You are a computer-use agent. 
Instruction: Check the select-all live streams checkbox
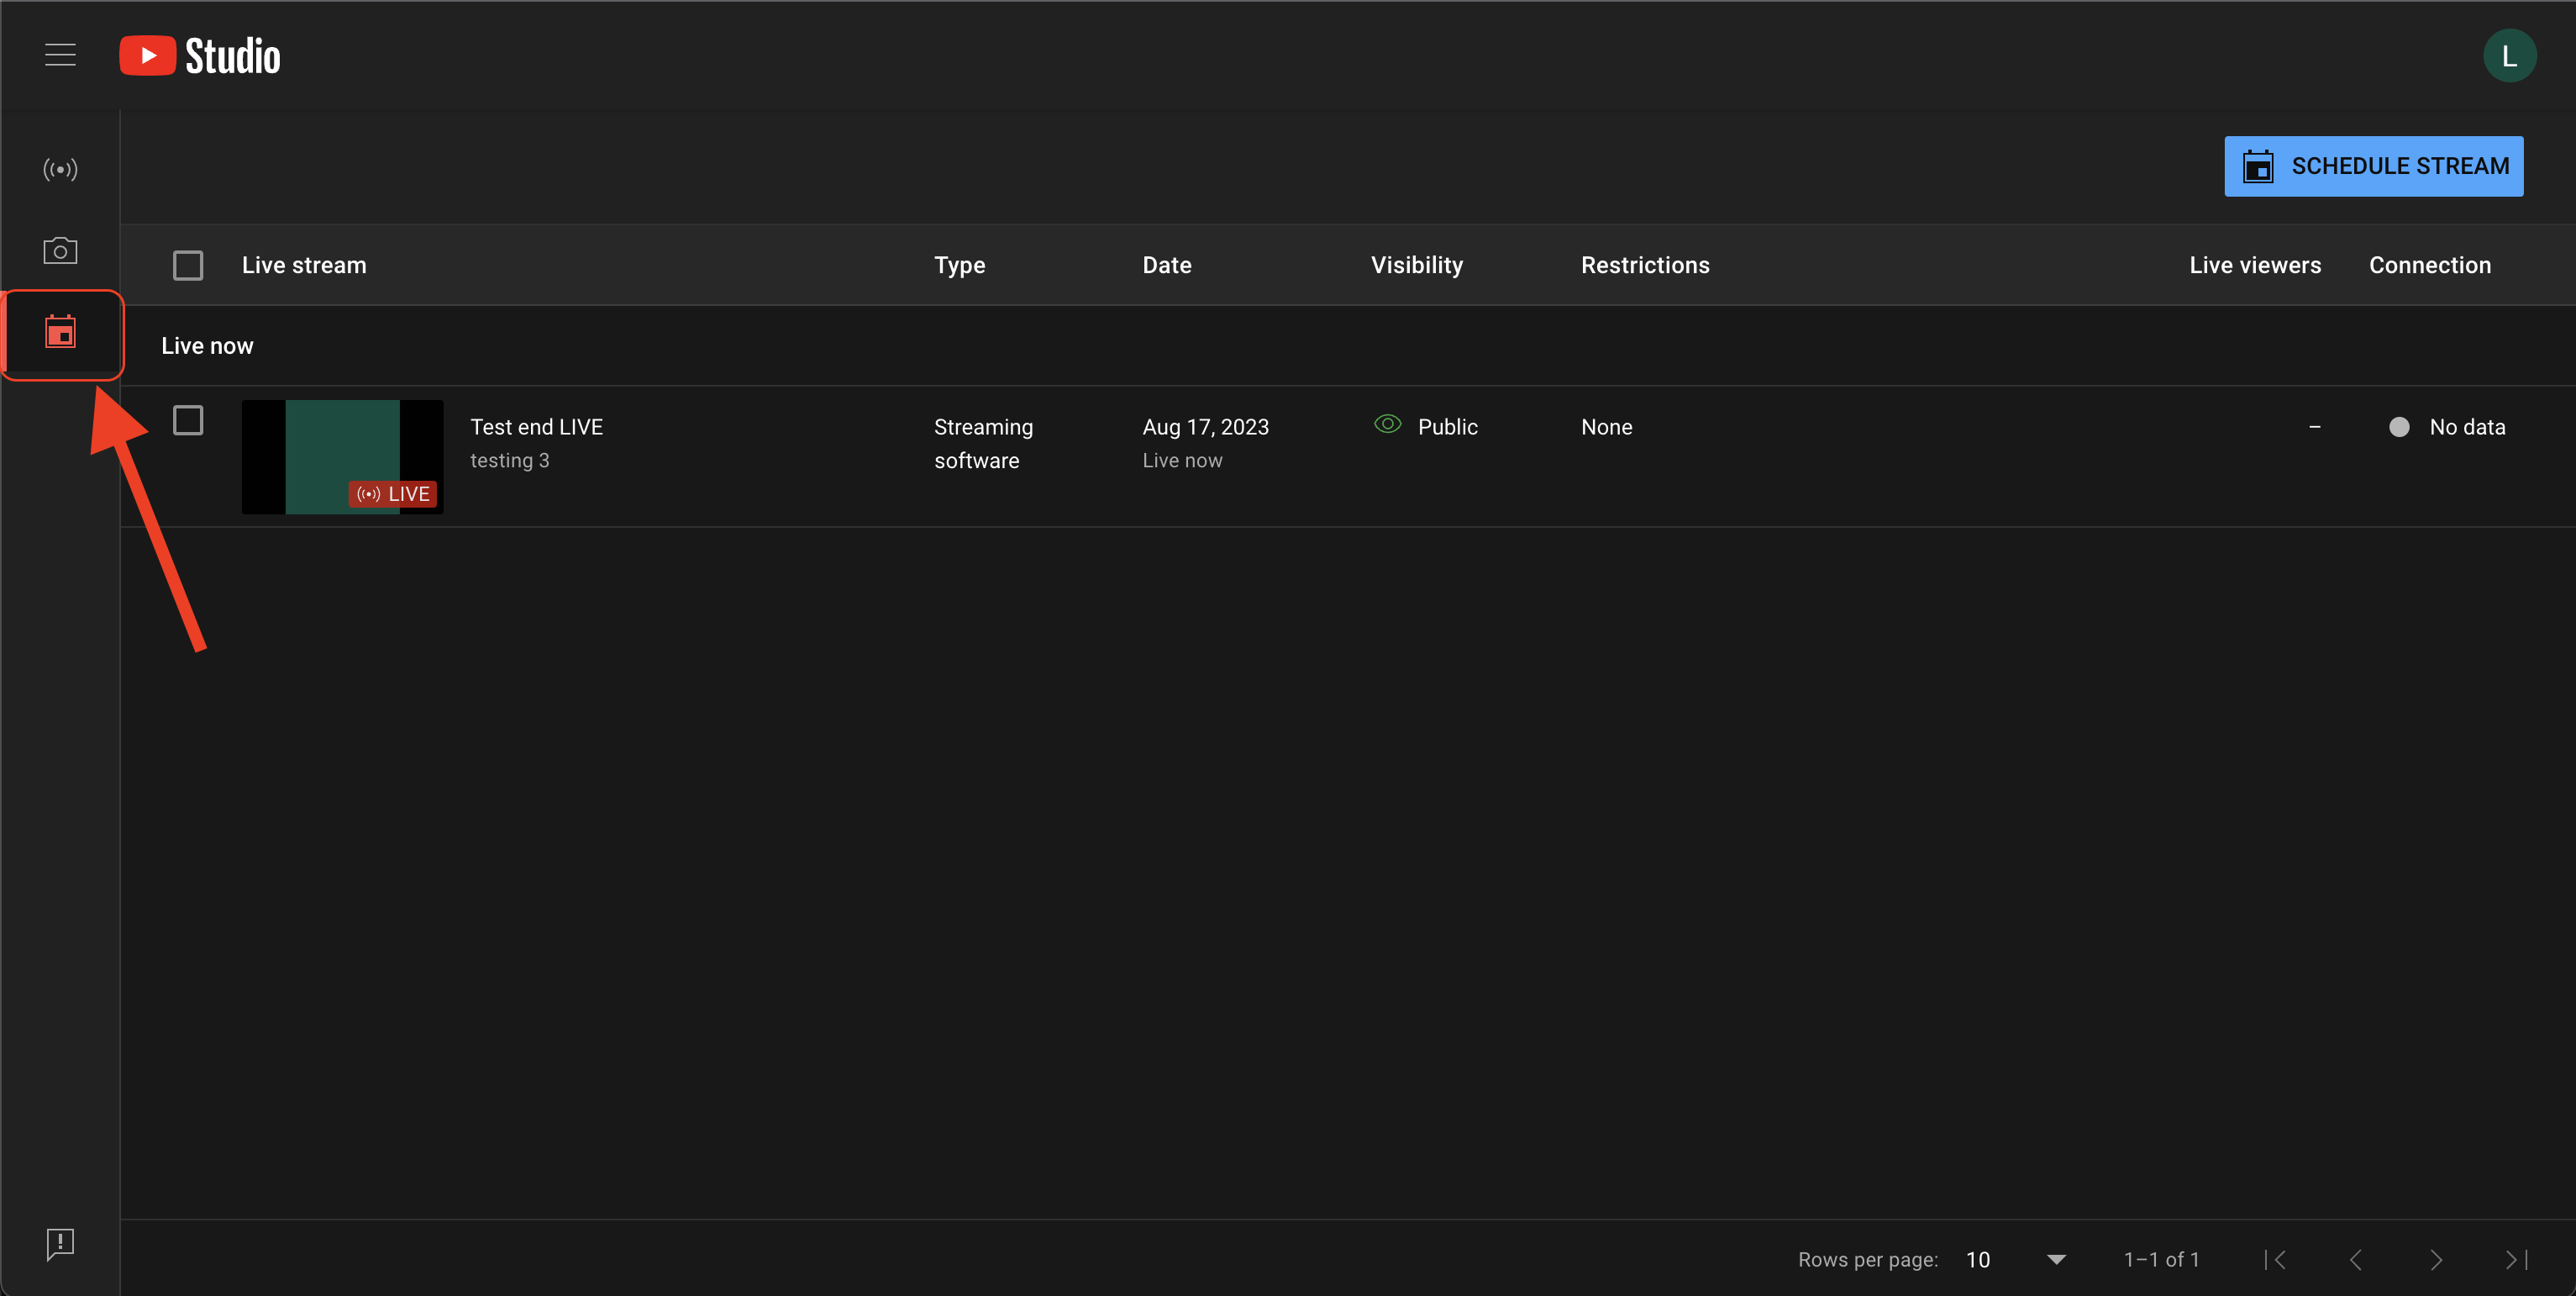point(188,265)
